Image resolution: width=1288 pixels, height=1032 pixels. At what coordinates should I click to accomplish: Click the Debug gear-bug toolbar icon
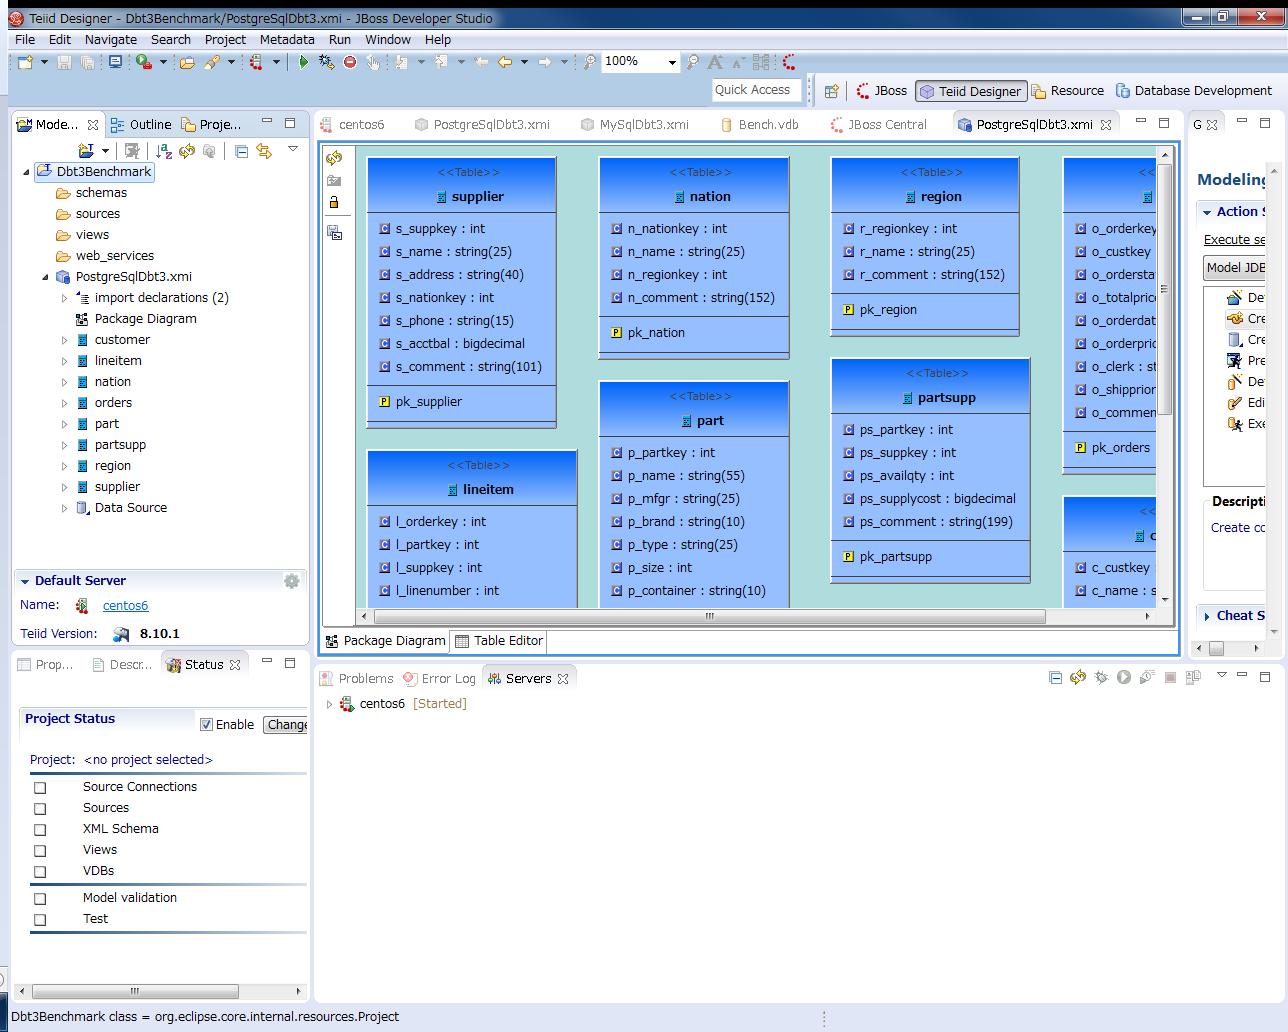tap(326, 62)
